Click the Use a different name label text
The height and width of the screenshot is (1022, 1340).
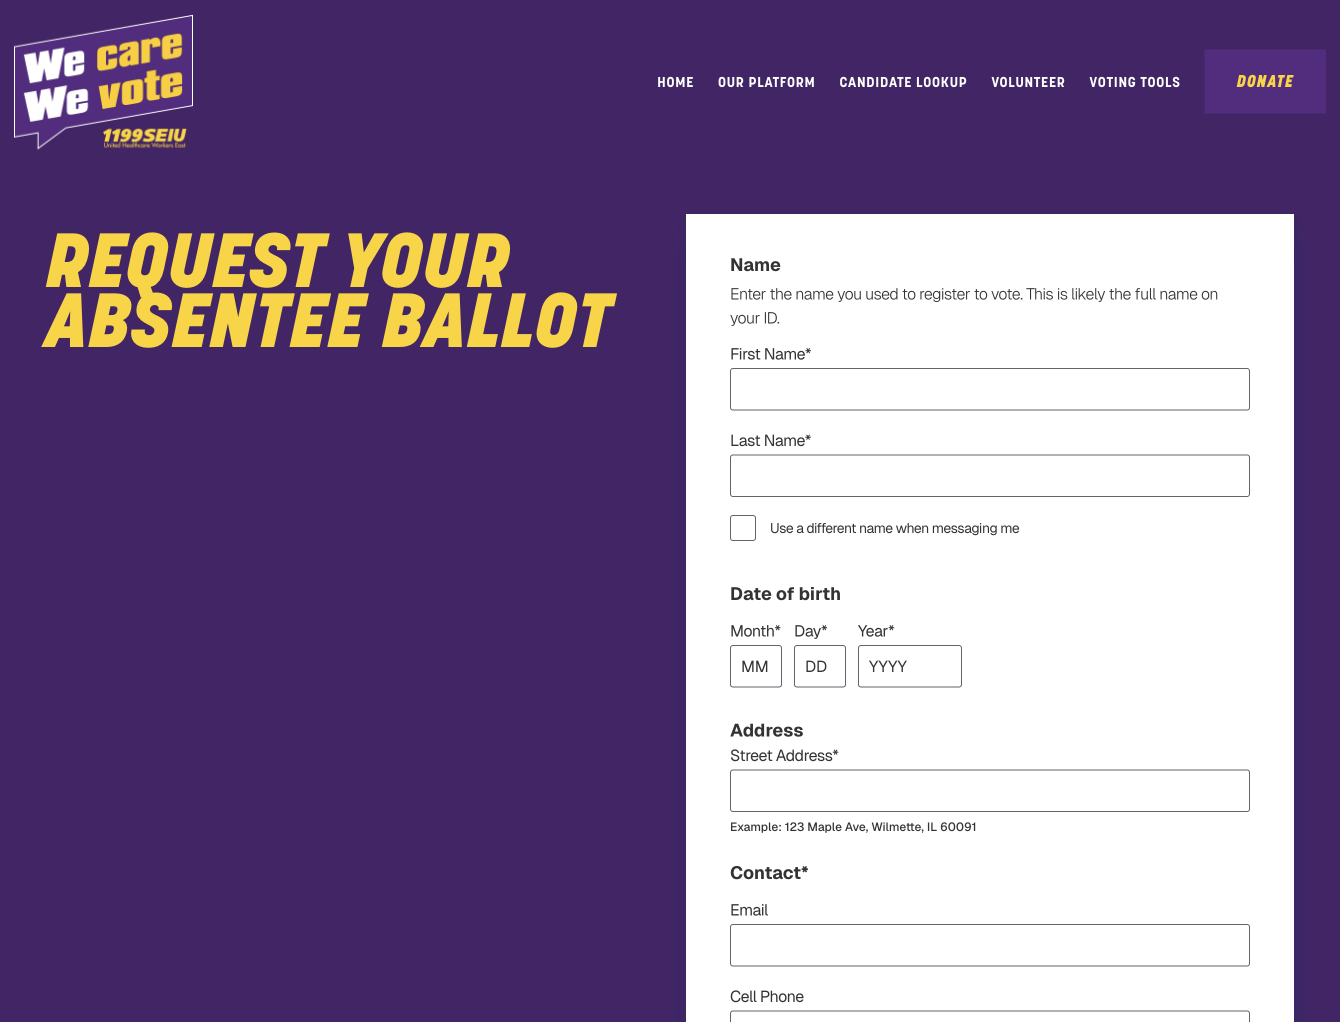tap(894, 528)
